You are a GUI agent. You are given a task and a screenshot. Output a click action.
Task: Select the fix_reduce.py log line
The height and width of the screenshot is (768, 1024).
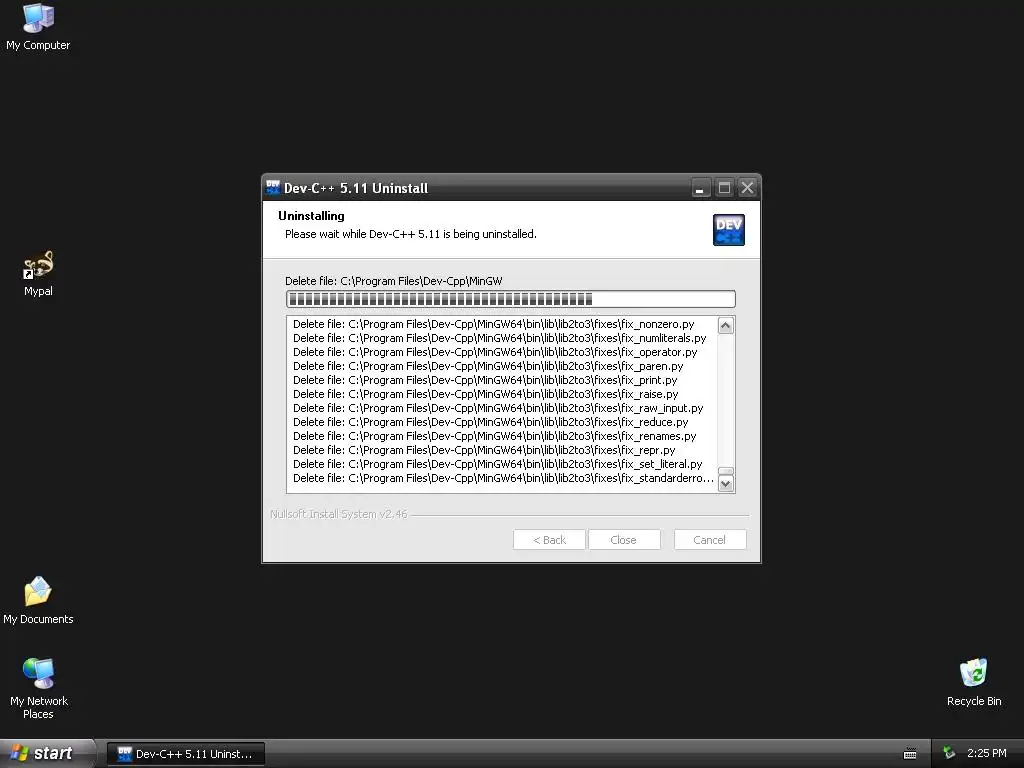pyautogui.click(x=490, y=423)
